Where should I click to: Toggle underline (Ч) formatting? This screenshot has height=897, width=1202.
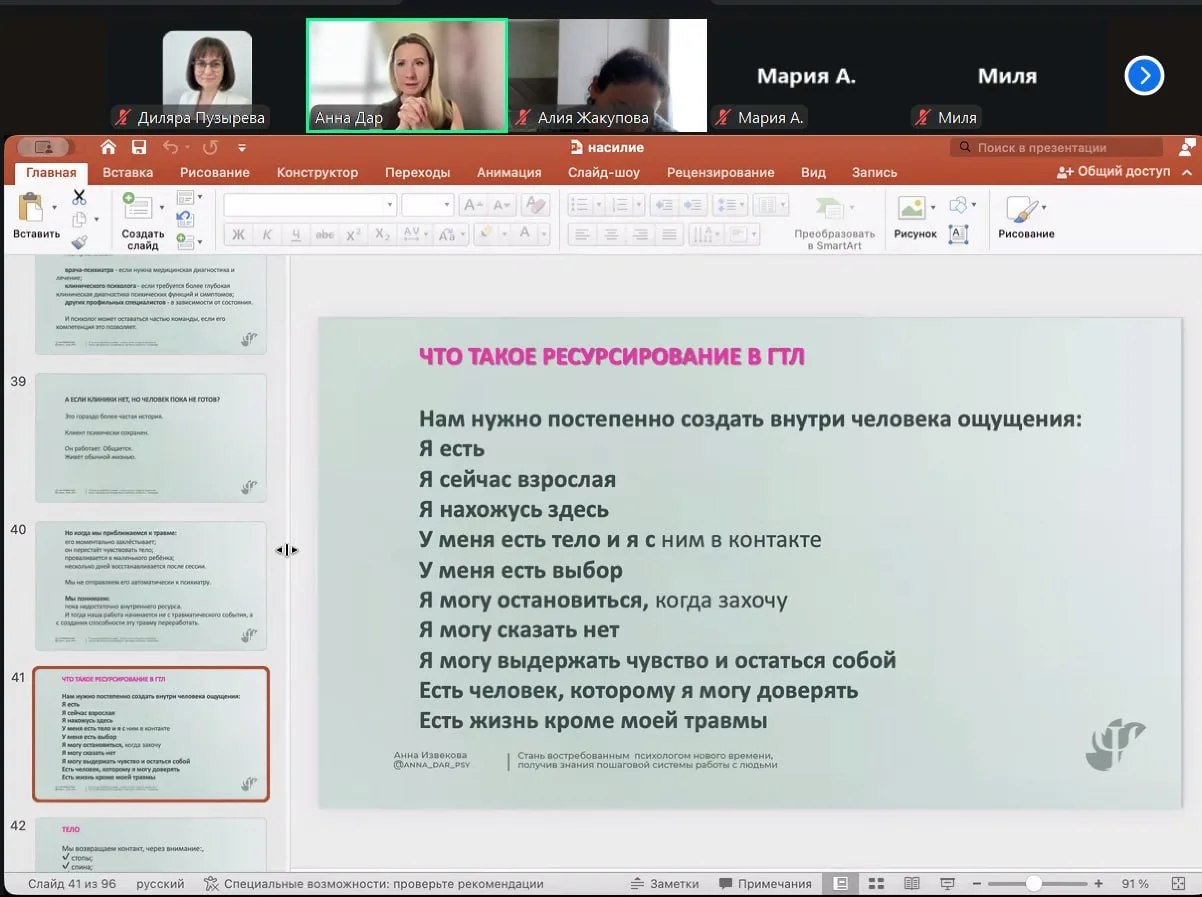pyautogui.click(x=296, y=235)
